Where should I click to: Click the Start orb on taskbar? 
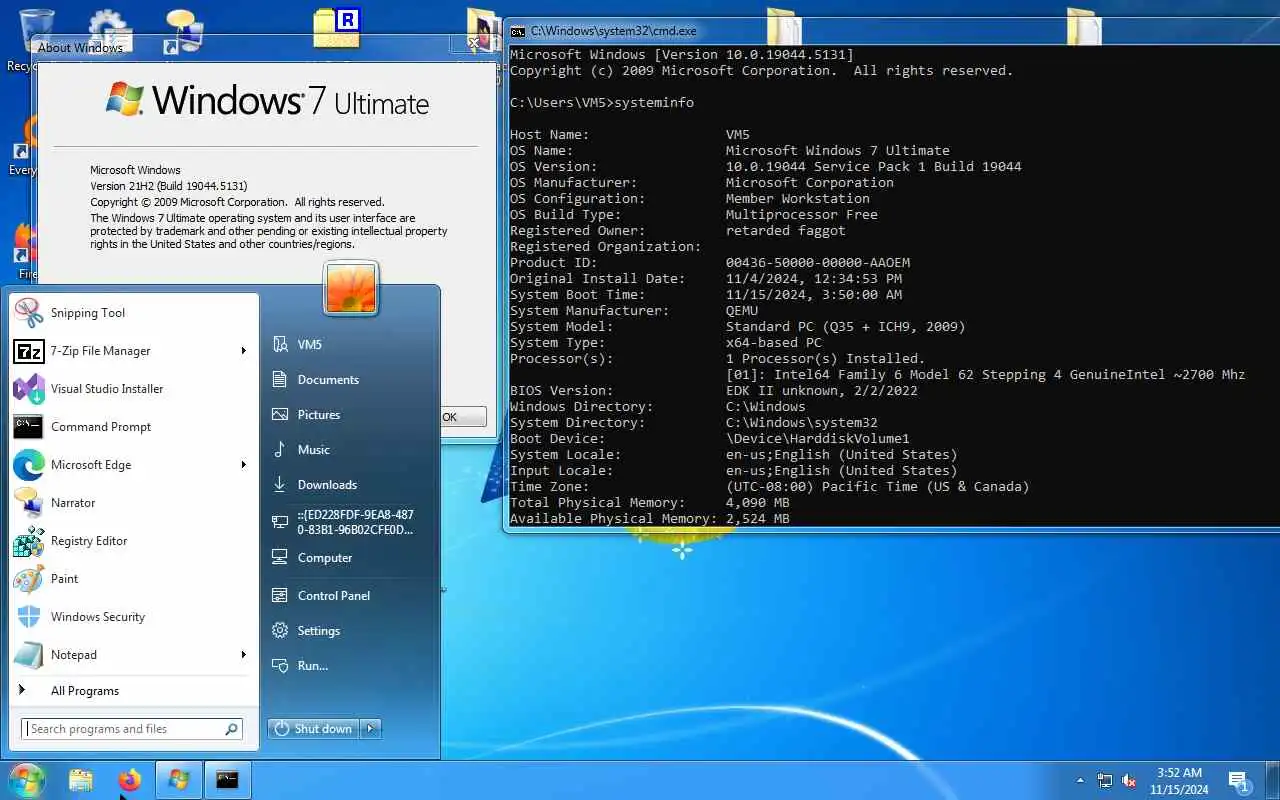[26, 780]
